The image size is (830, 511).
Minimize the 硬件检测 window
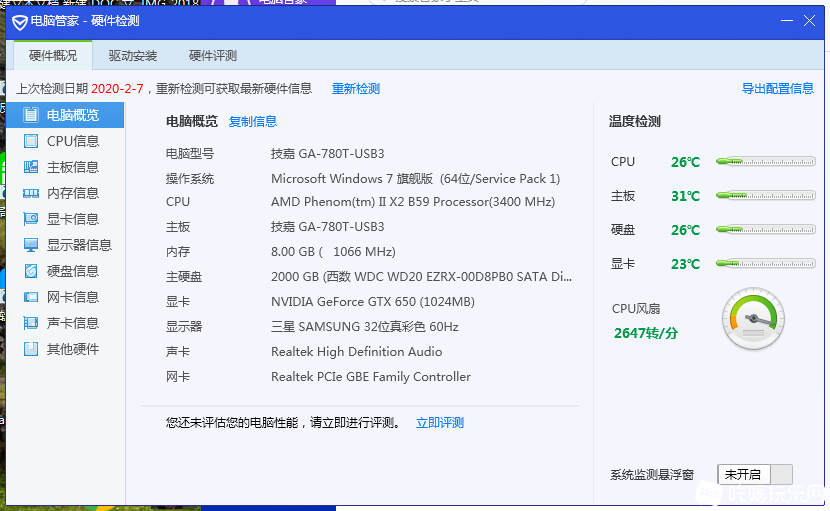point(787,21)
